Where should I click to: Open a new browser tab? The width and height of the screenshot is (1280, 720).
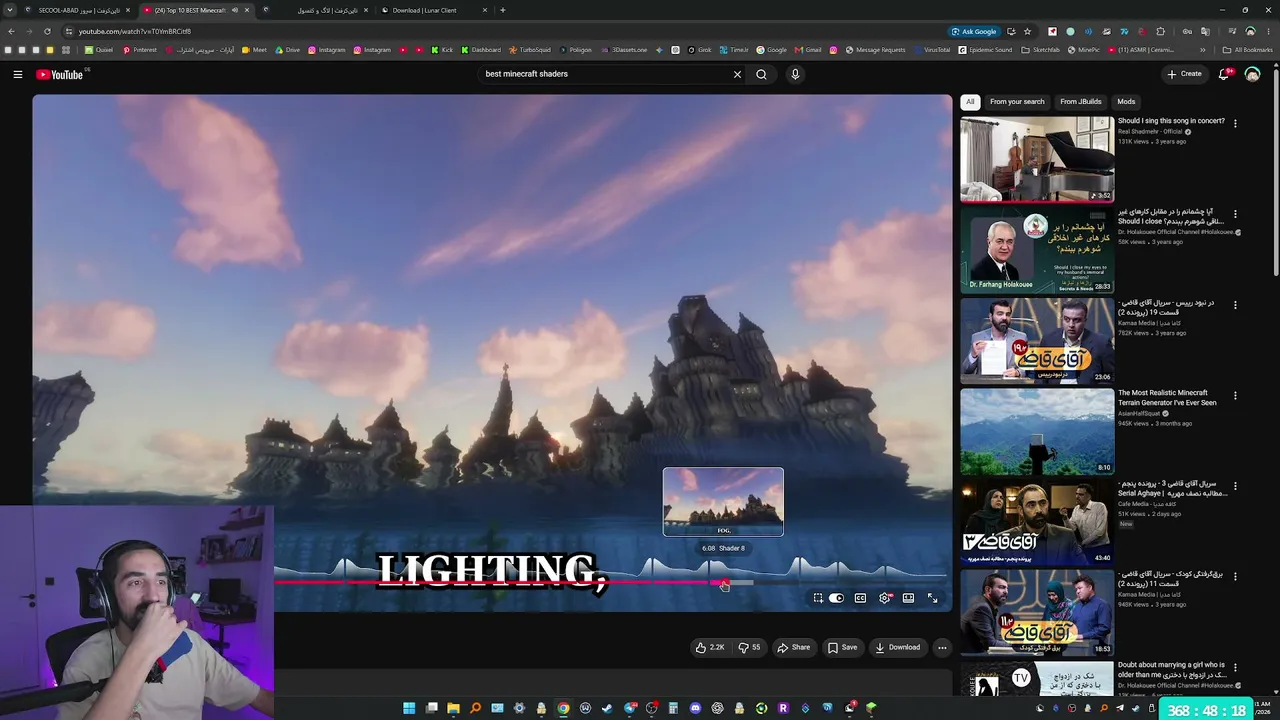[503, 10]
